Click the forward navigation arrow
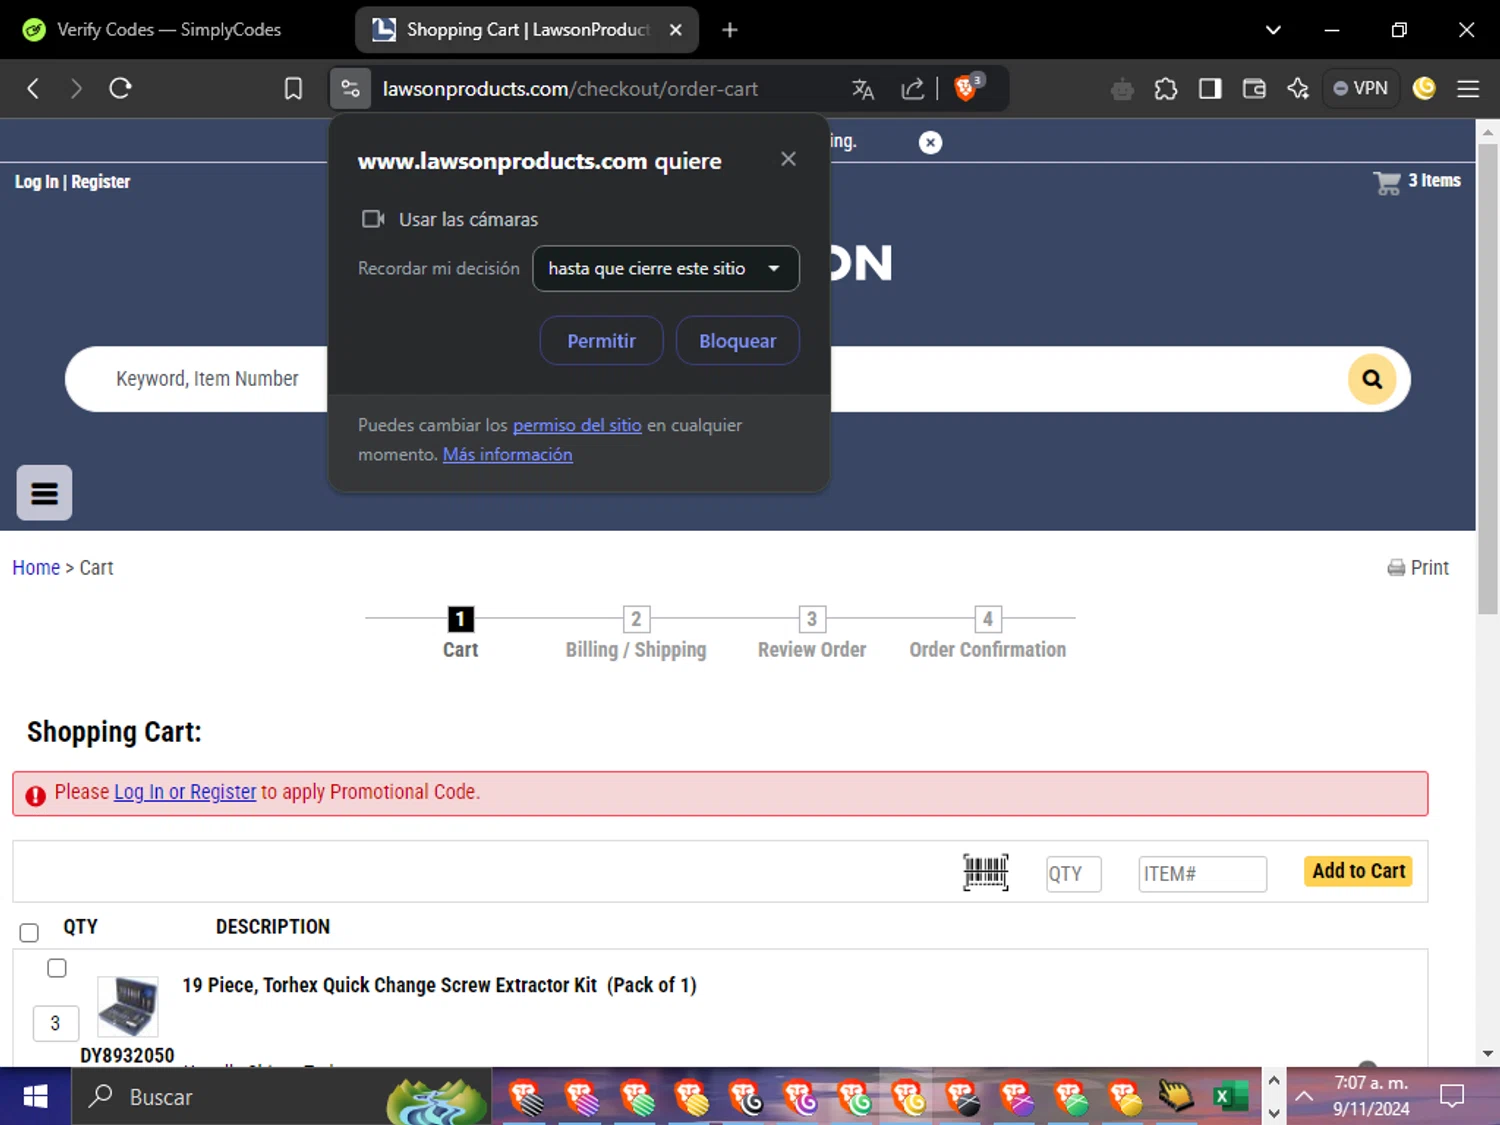 coord(76,88)
